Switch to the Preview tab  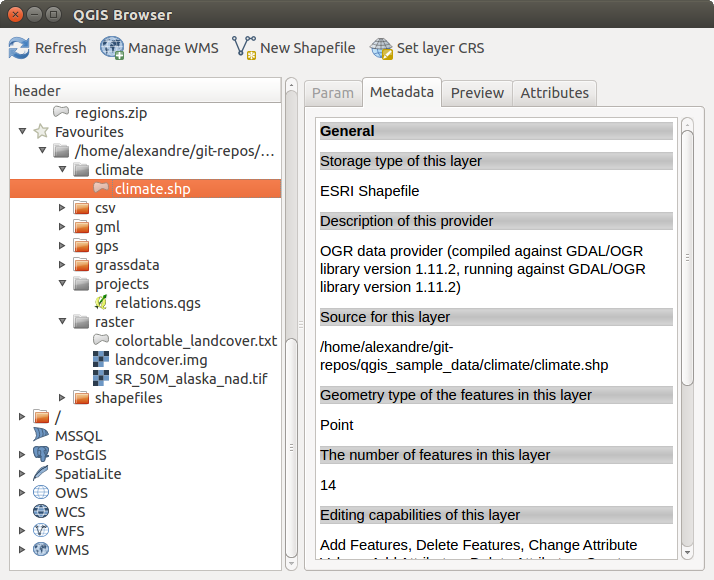point(477,93)
